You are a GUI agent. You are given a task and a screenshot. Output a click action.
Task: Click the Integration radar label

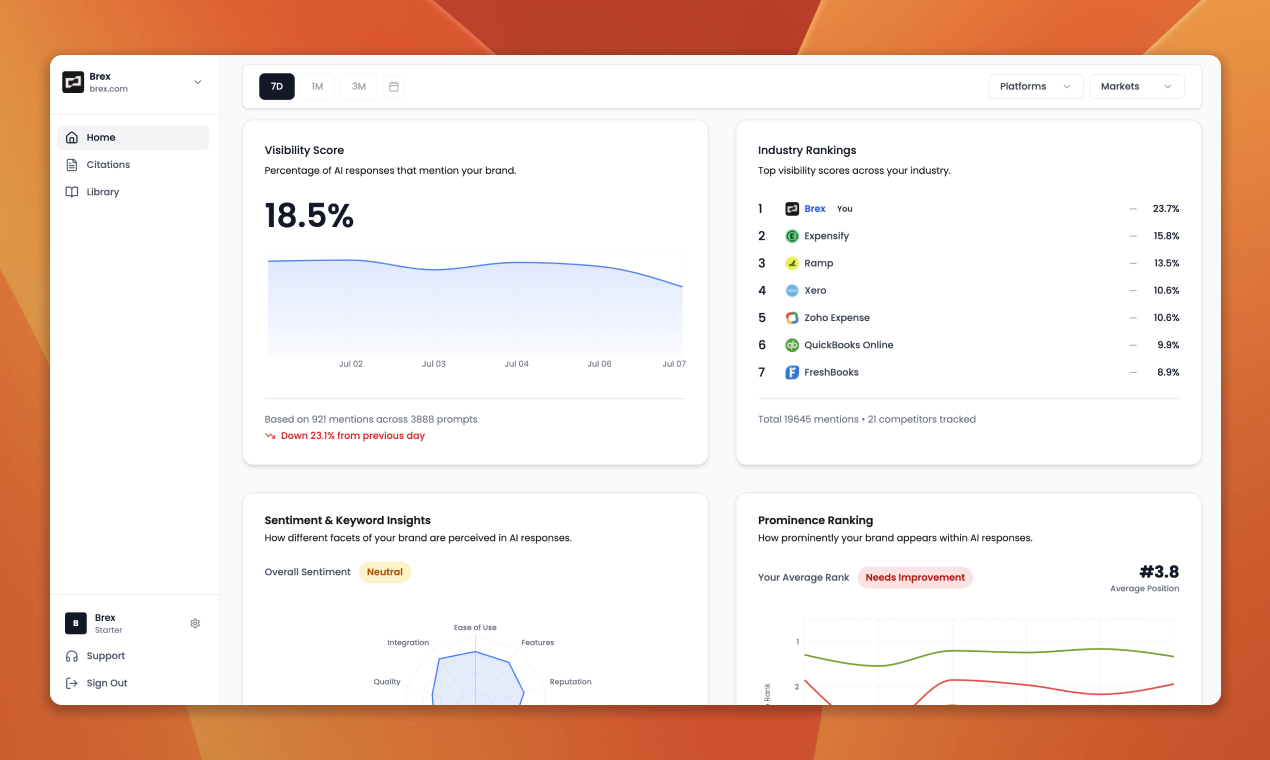click(x=408, y=643)
